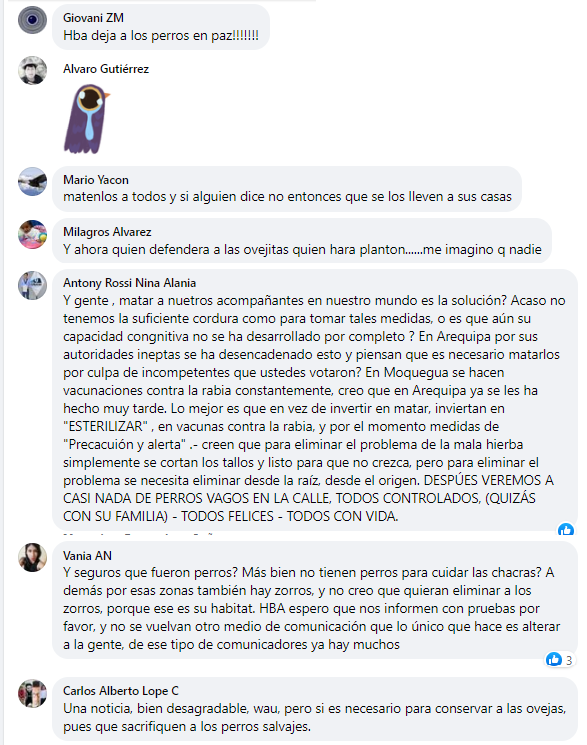Click Mario Yacon's comment text bubble

pyautogui.click(x=287, y=189)
